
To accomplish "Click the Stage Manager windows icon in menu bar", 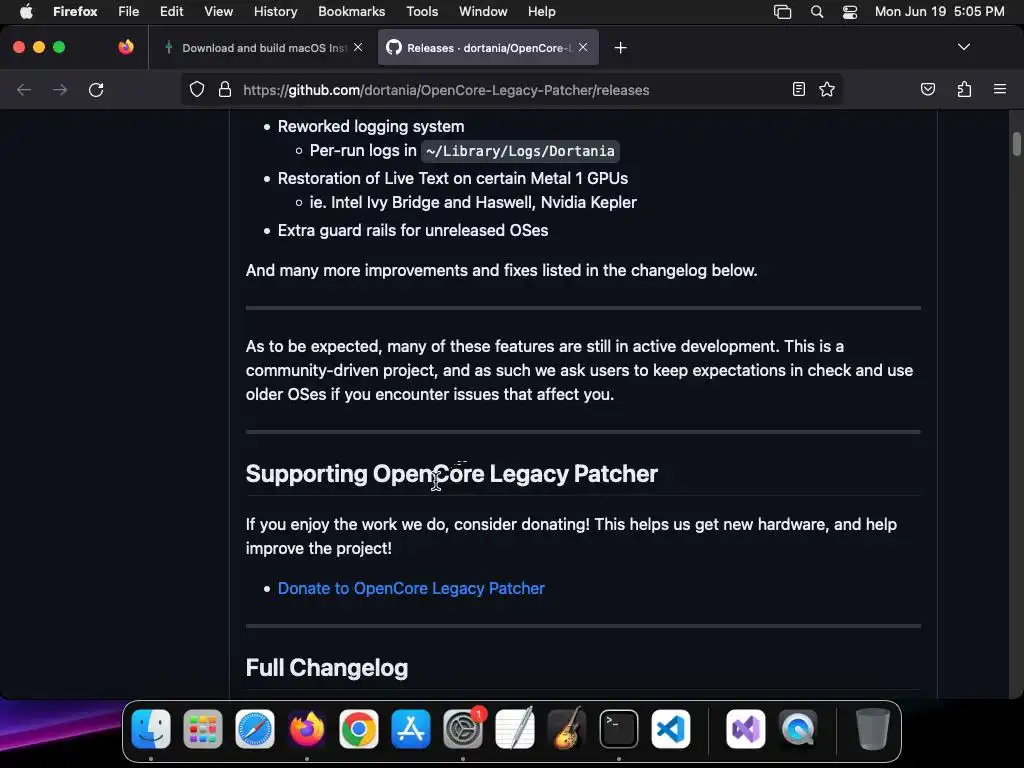I will point(782,12).
